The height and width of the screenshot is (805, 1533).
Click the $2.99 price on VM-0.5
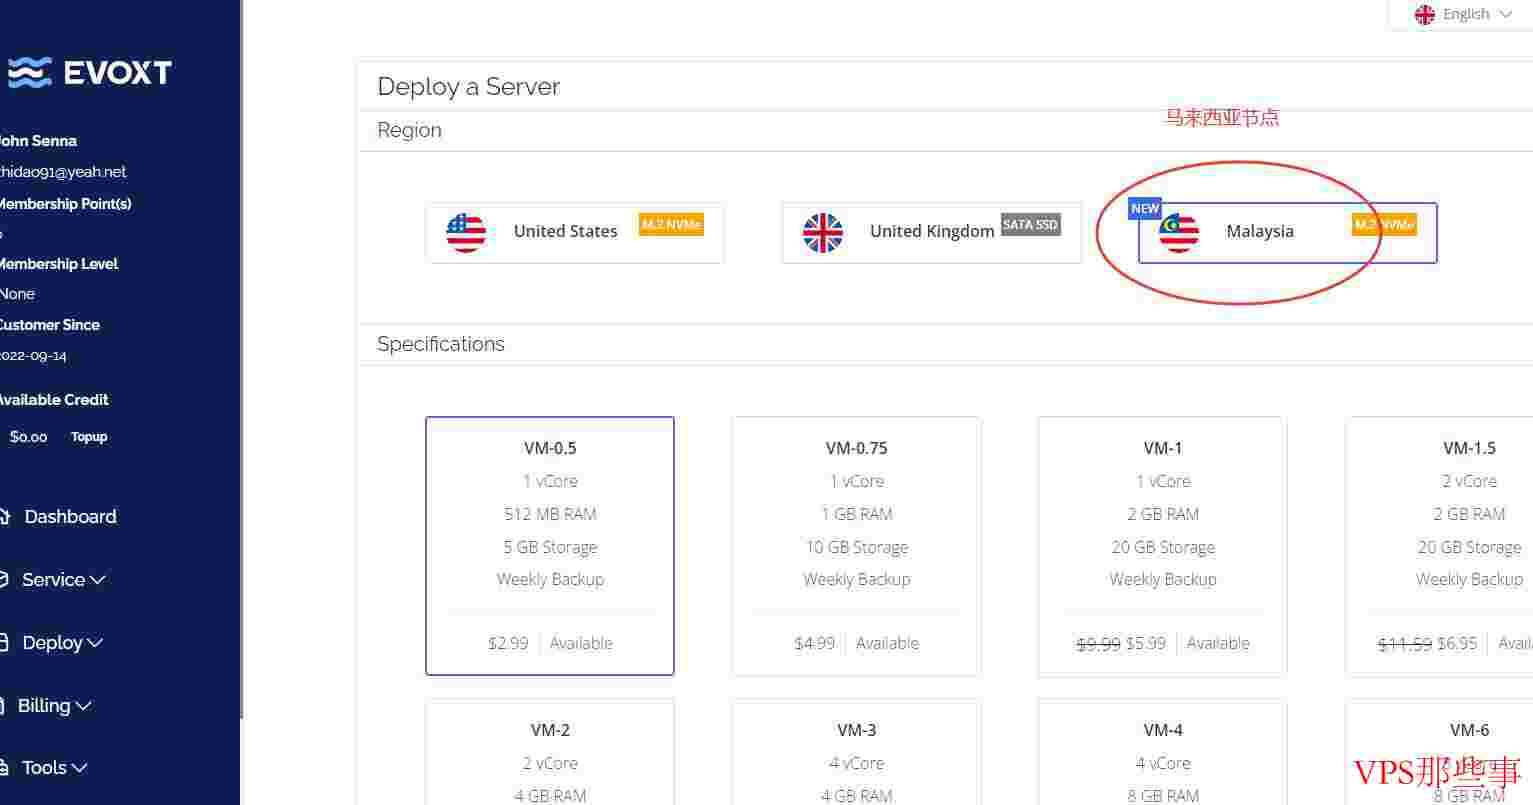pyautogui.click(x=508, y=643)
